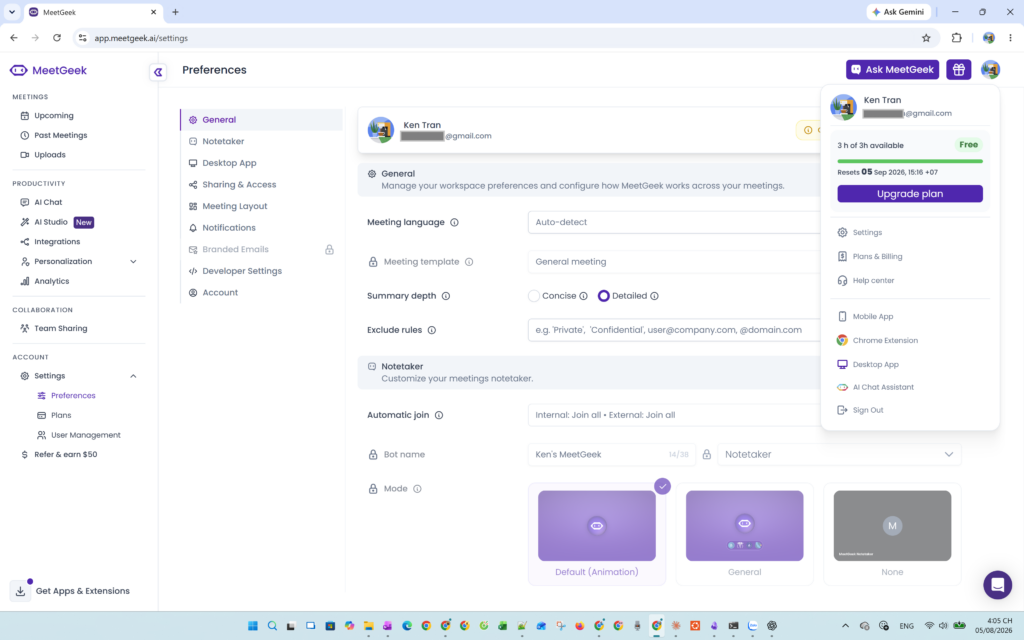Select the None mode thumbnail
Screen dimensions: 1024x640
[892, 526]
